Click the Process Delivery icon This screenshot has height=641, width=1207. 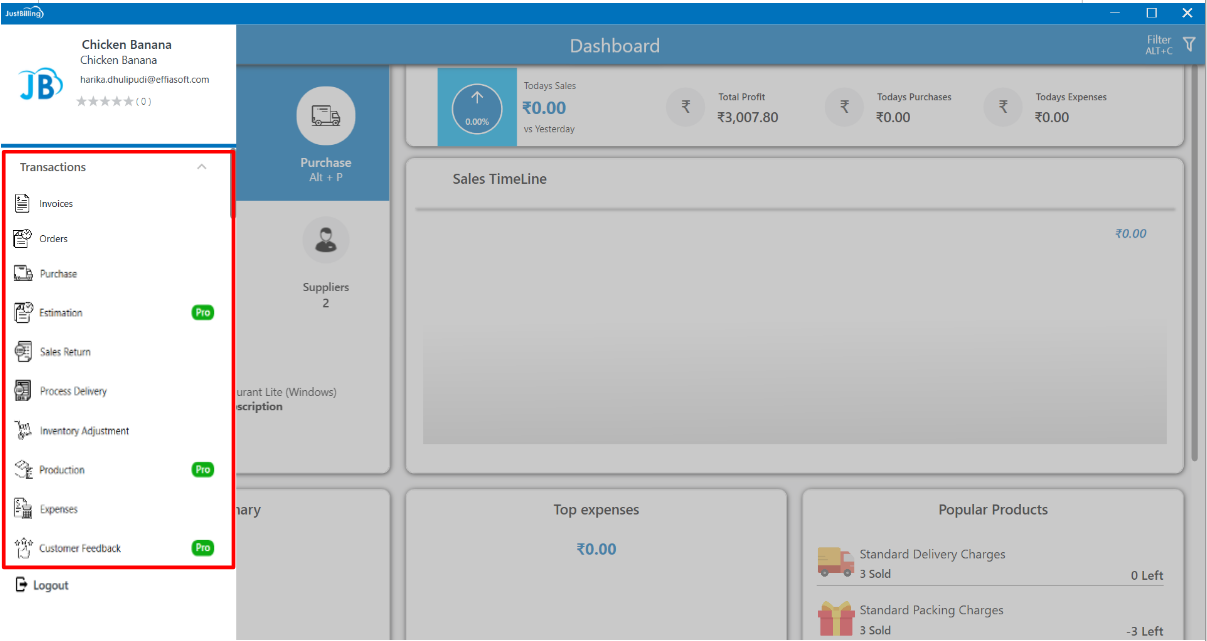(23, 391)
